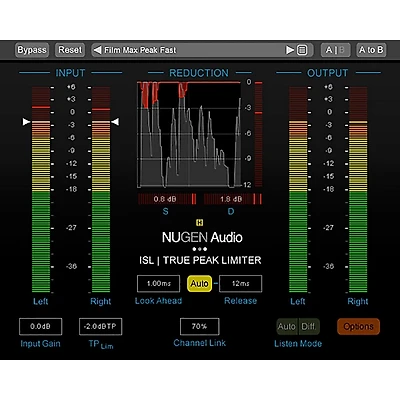Toggle the A|B comparison button
Screen dimensions: 400x400
click(335, 50)
